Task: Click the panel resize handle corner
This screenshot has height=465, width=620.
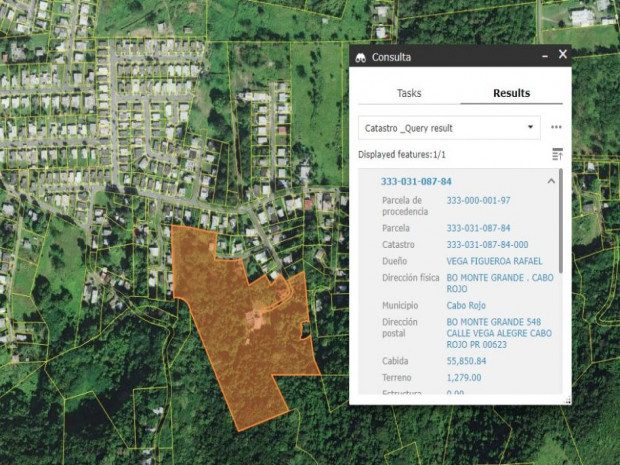Action: 567,400
